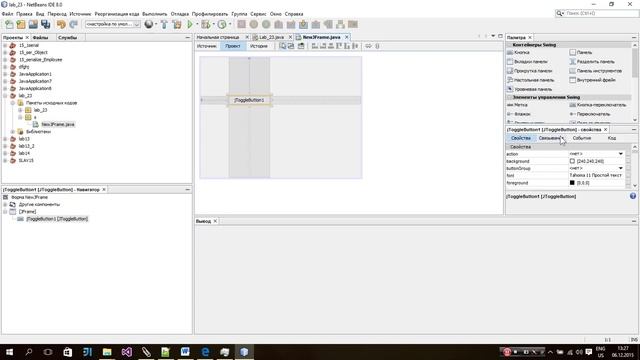The width and height of the screenshot is (640, 360).
Task: Select Панель инструментов in Palette
Action: pyautogui.click(x=596, y=71)
